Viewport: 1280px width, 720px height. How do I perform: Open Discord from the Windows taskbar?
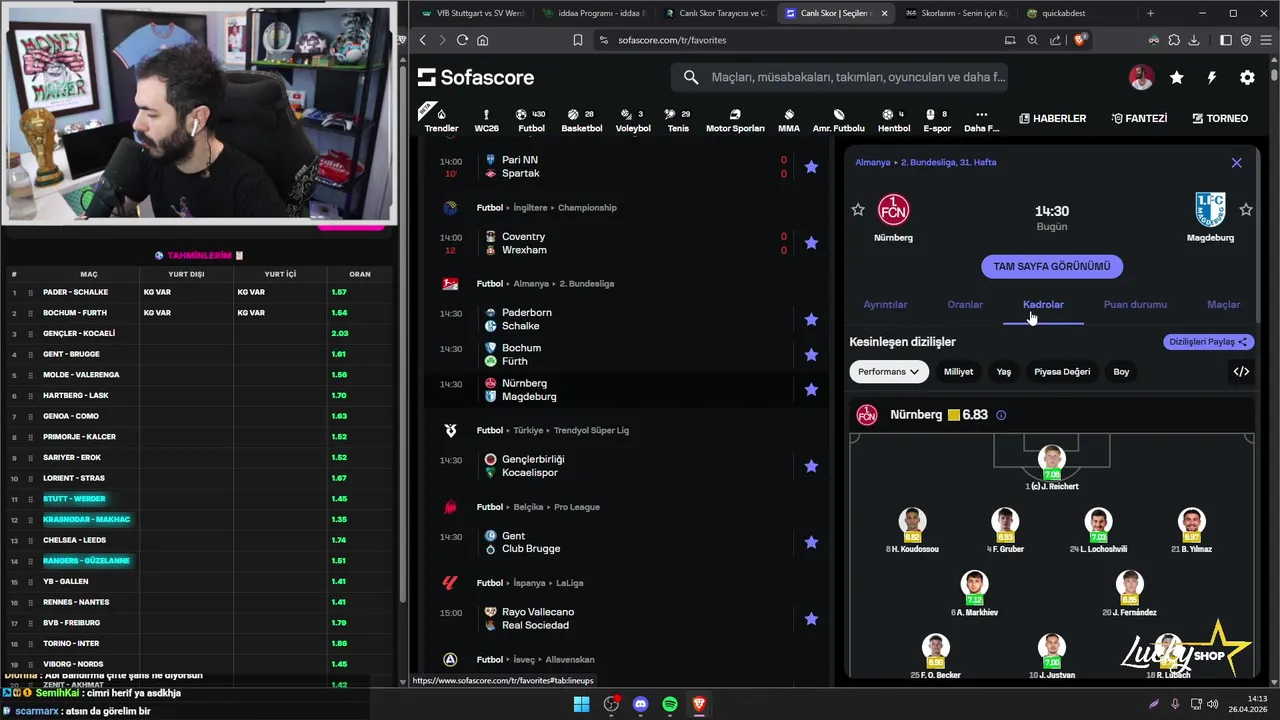(x=641, y=704)
